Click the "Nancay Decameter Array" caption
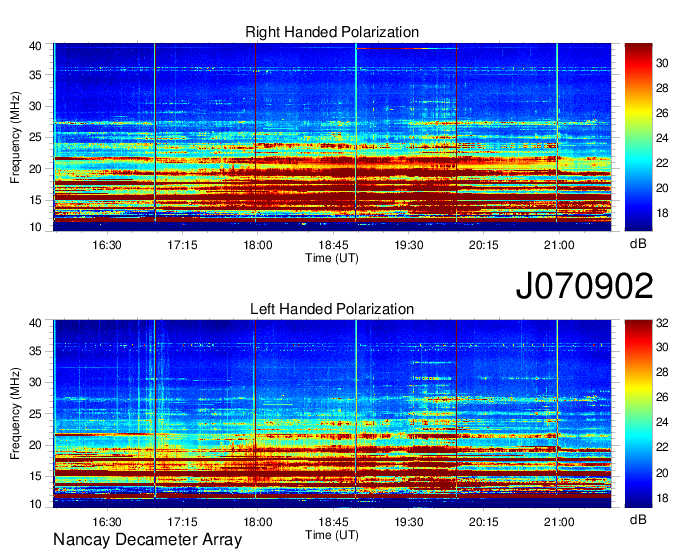Screen dimensions: 680x552 147,539
